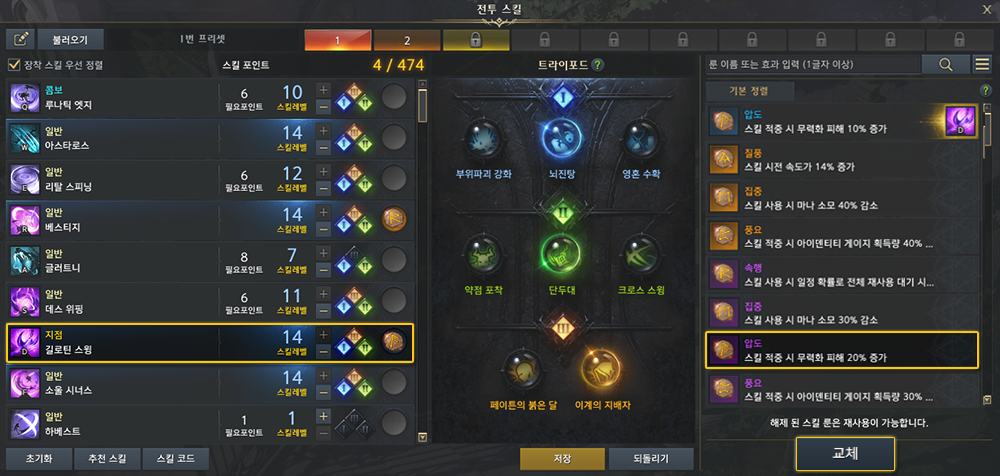The image size is (1000, 476).
Task: Click the 저장 save button
Action: point(562,459)
